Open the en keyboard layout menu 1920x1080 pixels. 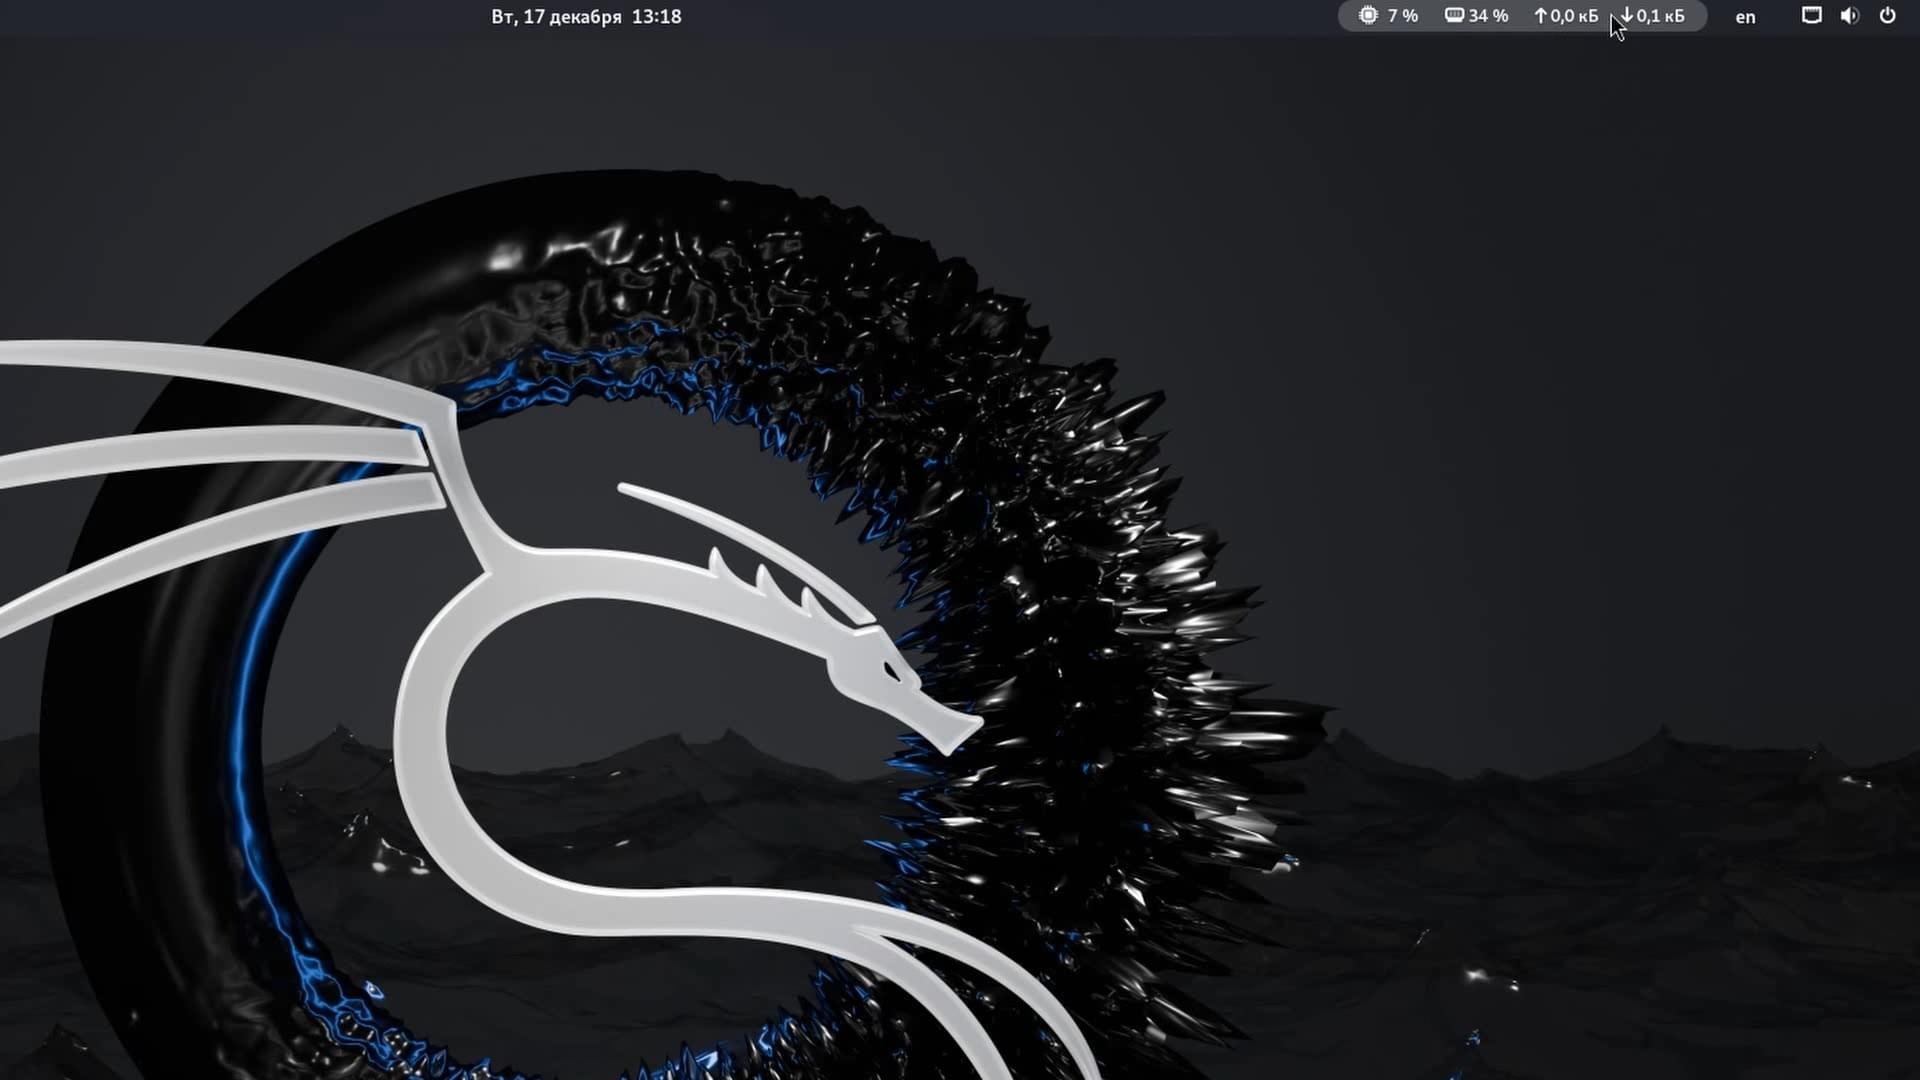[x=1745, y=17]
